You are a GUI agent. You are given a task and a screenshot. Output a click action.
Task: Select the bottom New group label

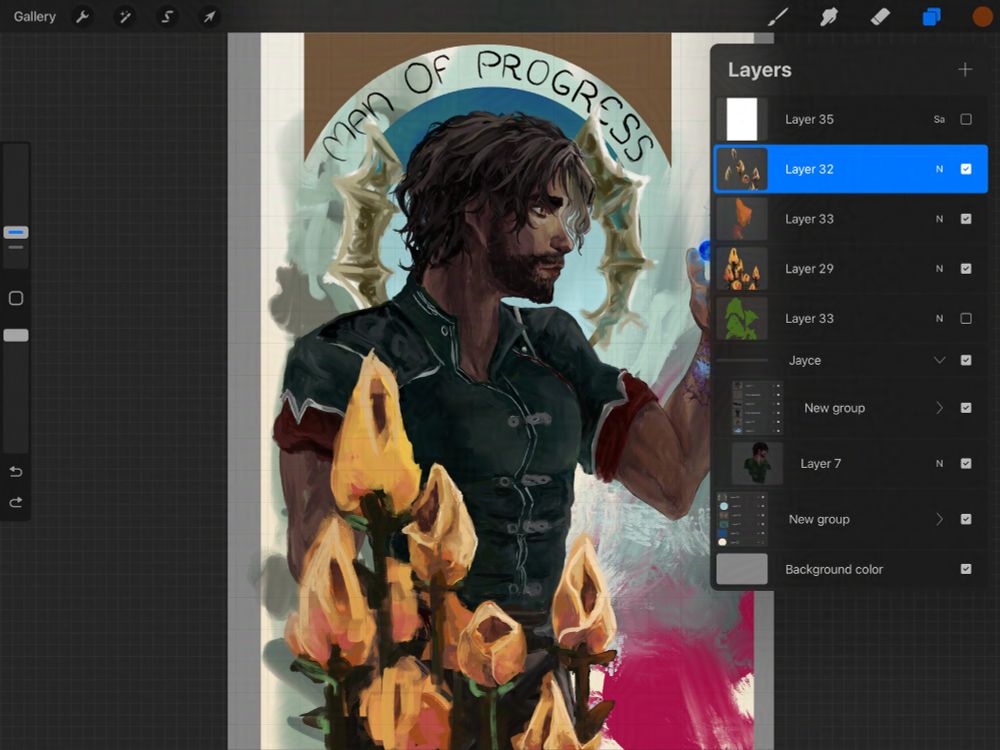[819, 519]
